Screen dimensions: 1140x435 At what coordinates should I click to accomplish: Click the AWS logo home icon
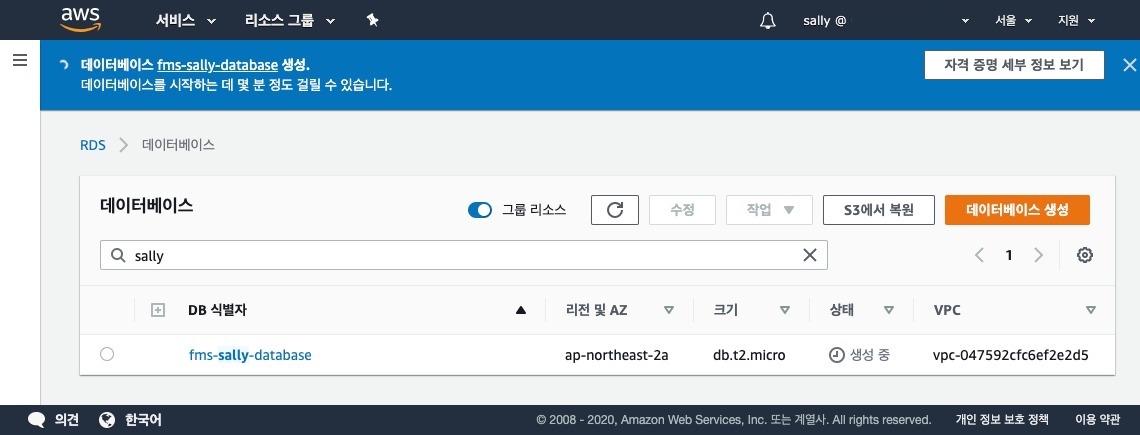[81, 19]
